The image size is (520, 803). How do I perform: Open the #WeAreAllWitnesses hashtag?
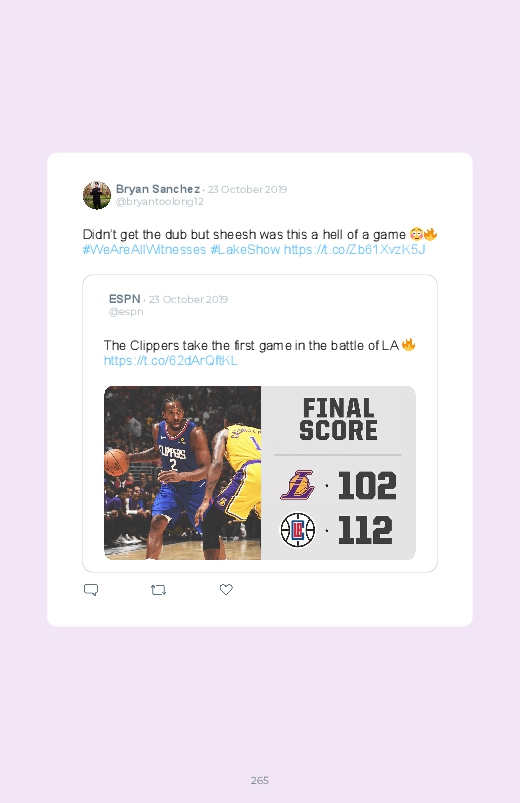144,249
